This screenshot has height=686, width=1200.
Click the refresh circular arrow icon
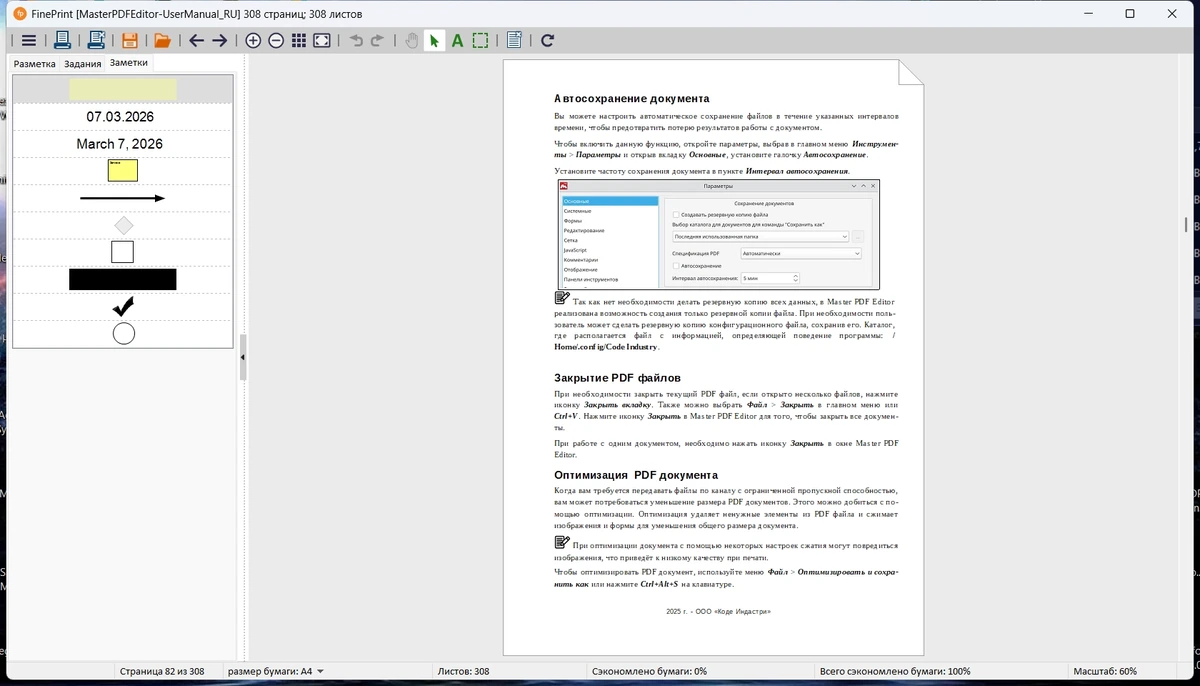[547, 41]
